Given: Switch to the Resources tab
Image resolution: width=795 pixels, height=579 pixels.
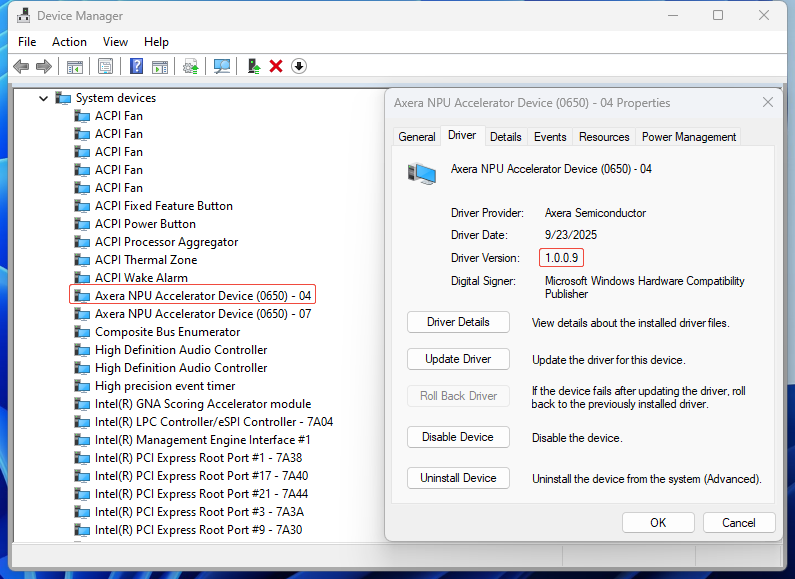Looking at the screenshot, I should (604, 137).
